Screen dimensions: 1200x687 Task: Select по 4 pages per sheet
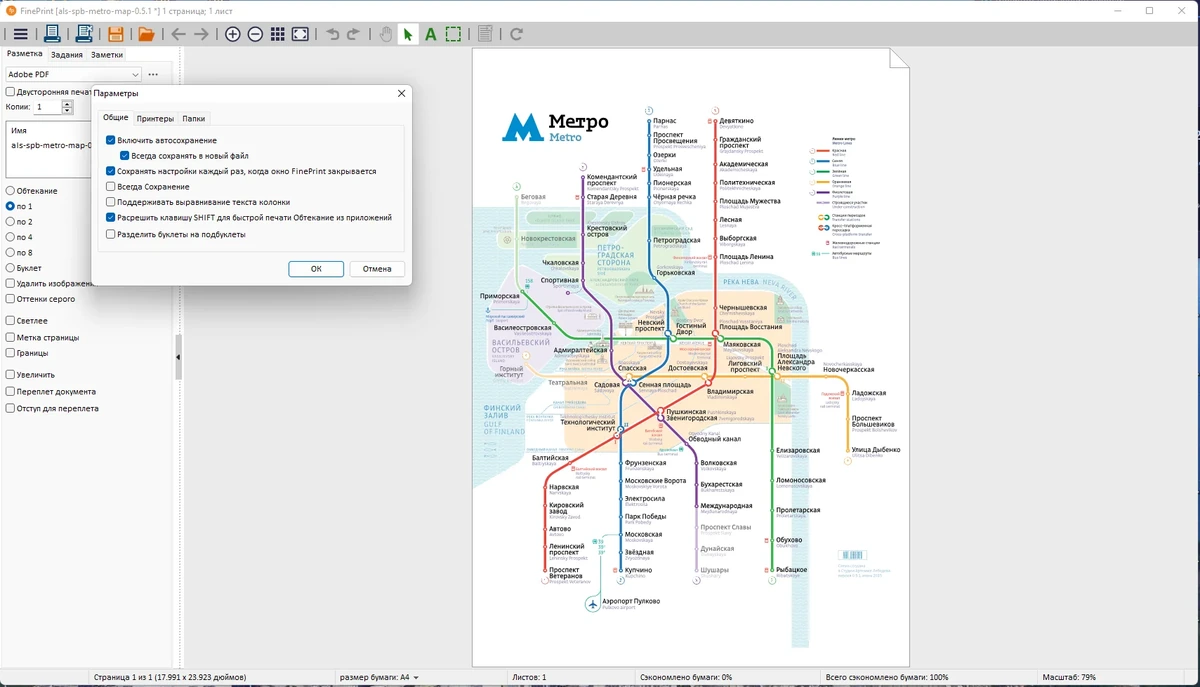point(10,237)
